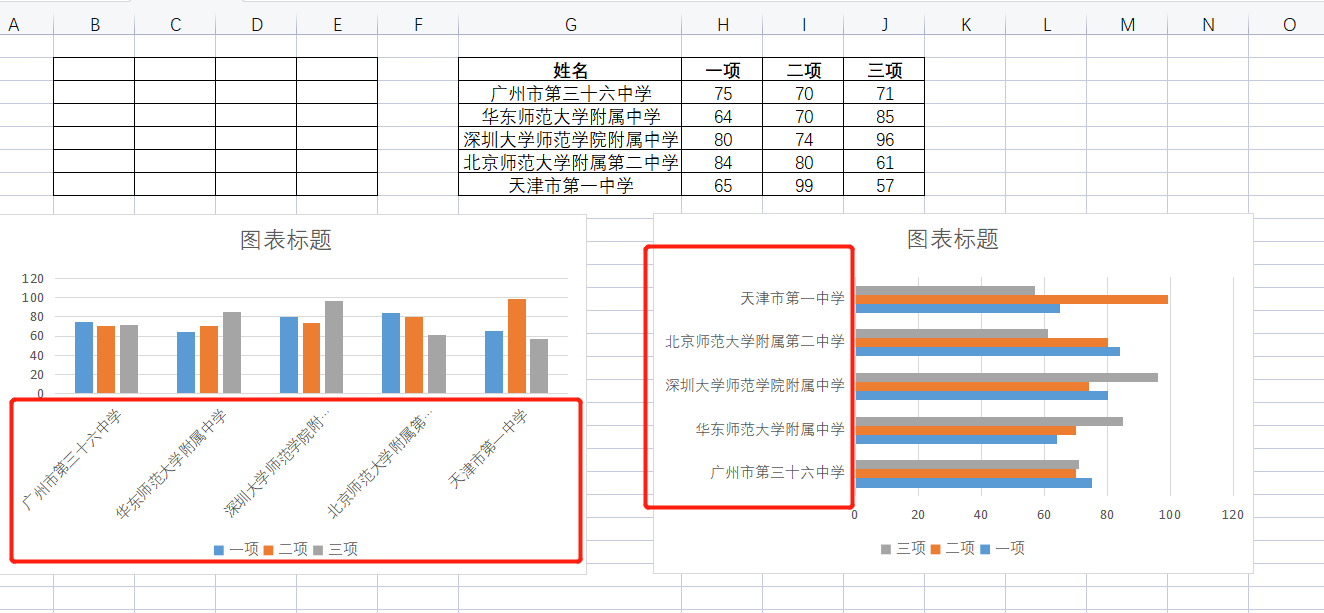Click the cell with value 71
This screenshot has height=613, width=1324.
tap(884, 93)
